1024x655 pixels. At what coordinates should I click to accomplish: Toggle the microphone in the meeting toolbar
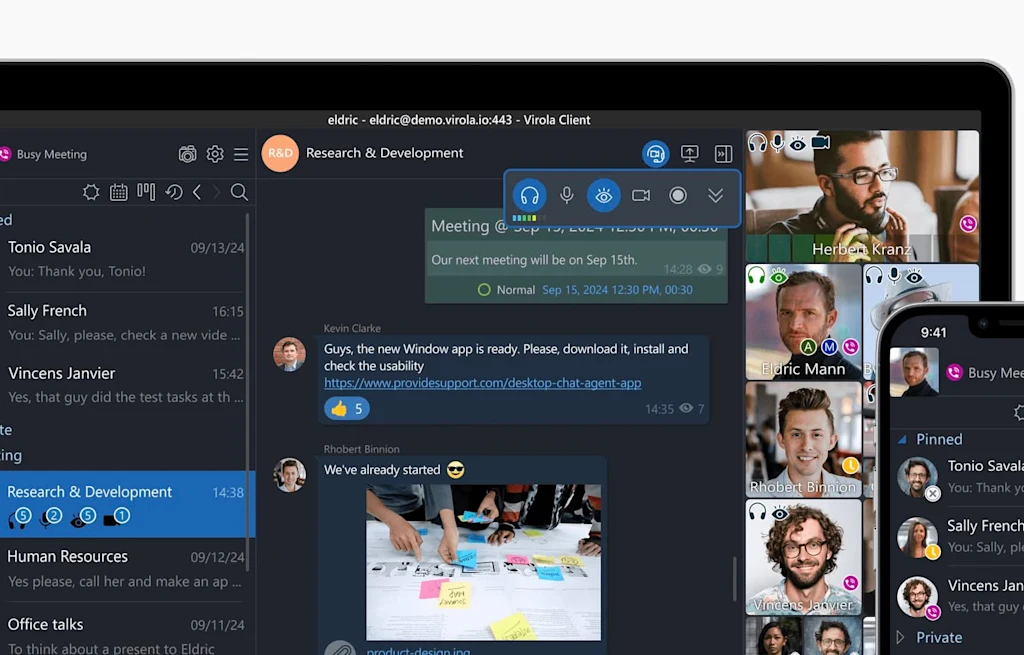[567, 195]
